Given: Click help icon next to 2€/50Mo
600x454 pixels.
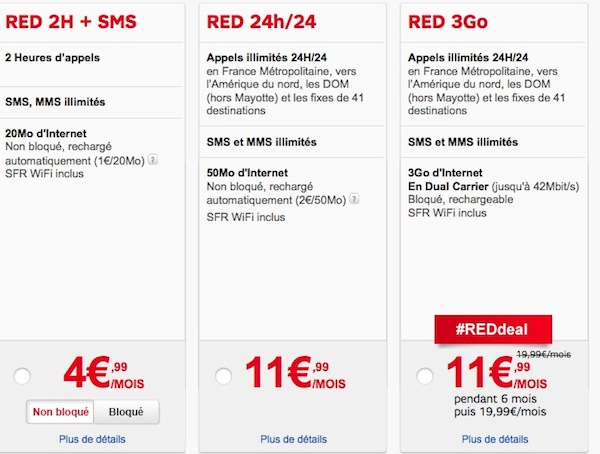Looking at the screenshot, I should point(354,199).
